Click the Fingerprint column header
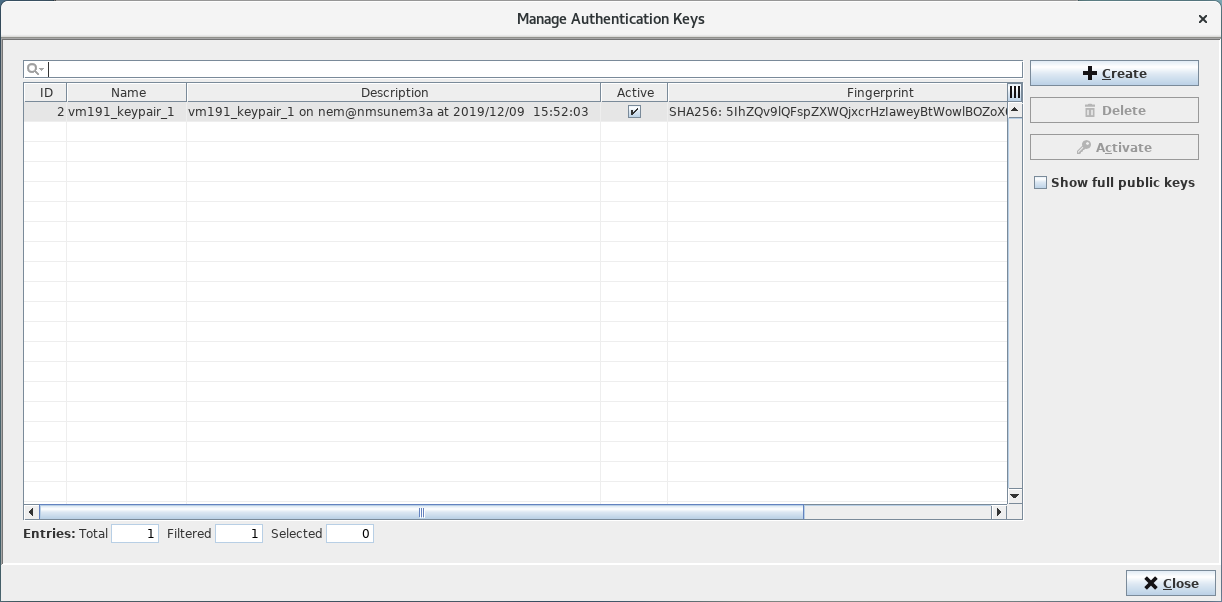Screen dimensions: 1222x602 (x=838, y=92)
